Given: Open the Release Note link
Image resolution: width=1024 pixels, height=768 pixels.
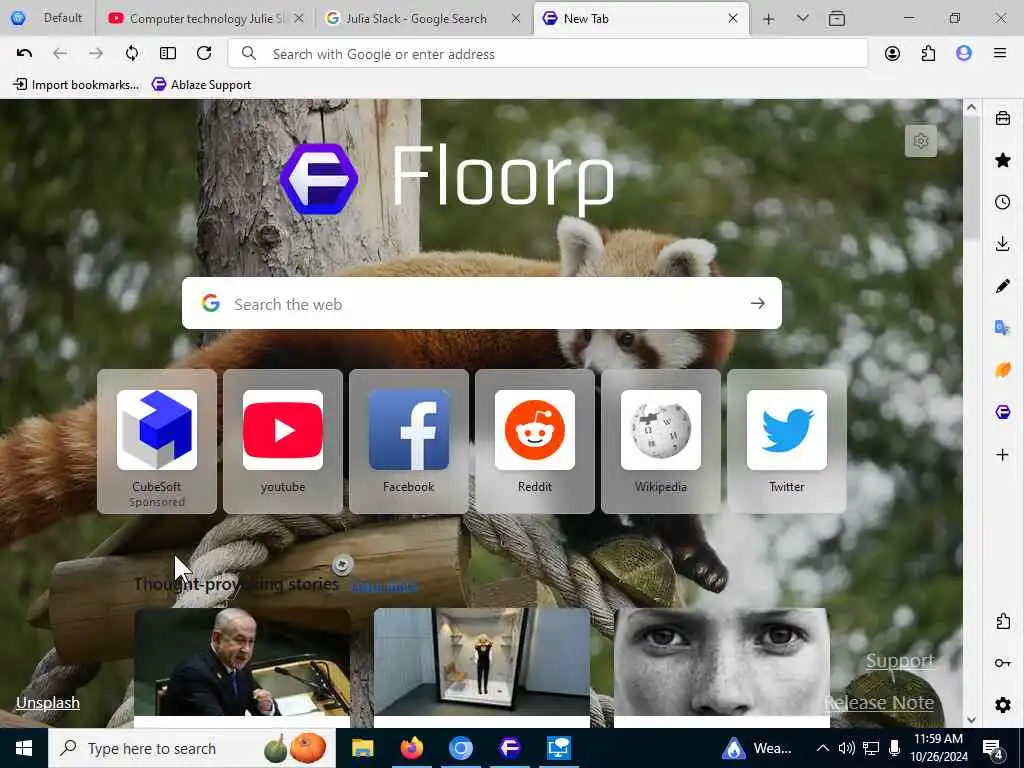Looking at the screenshot, I should (879, 703).
